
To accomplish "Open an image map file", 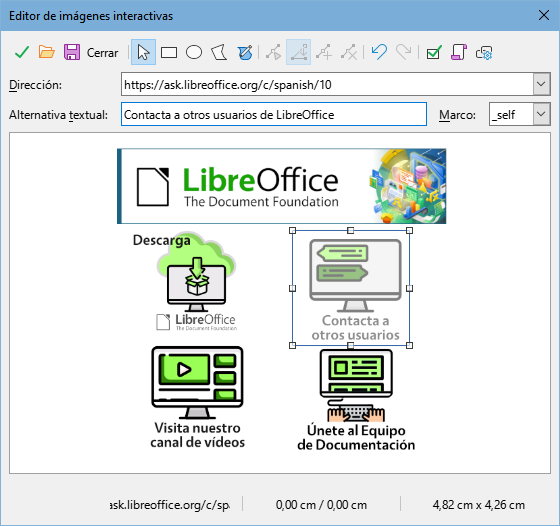I will pos(46,52).
